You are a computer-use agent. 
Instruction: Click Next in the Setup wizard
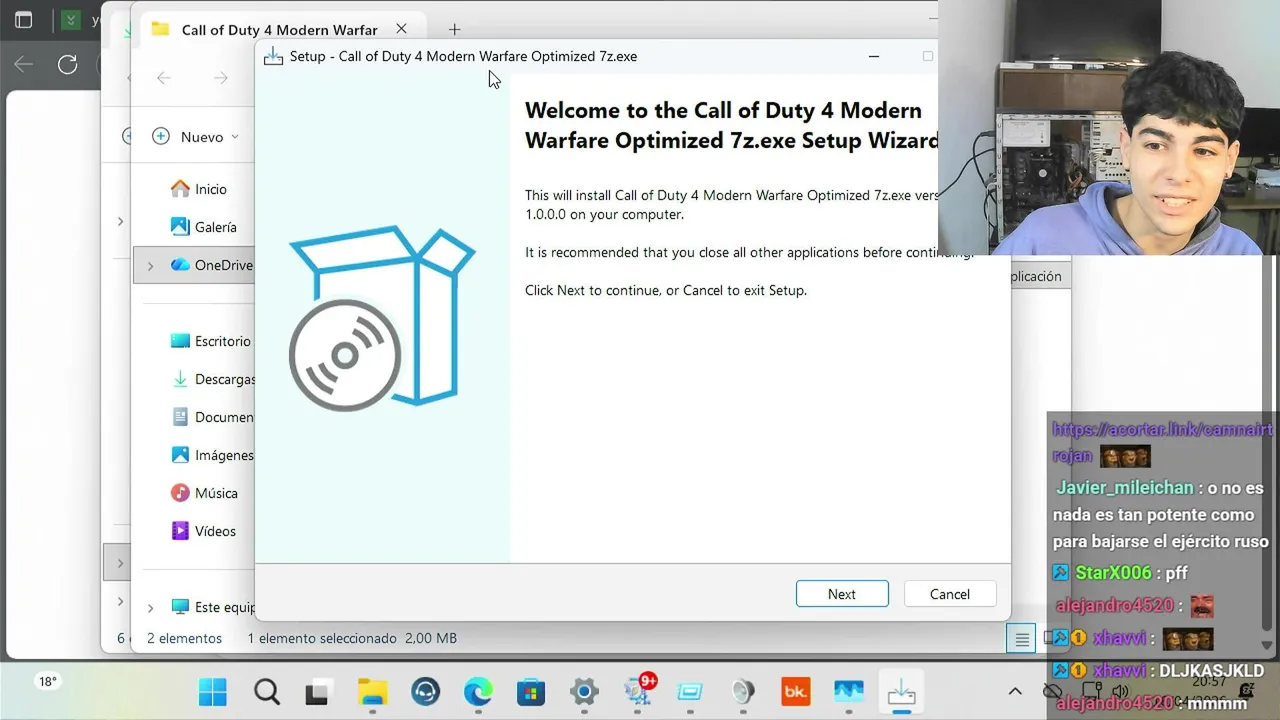[x=842, y=594]
